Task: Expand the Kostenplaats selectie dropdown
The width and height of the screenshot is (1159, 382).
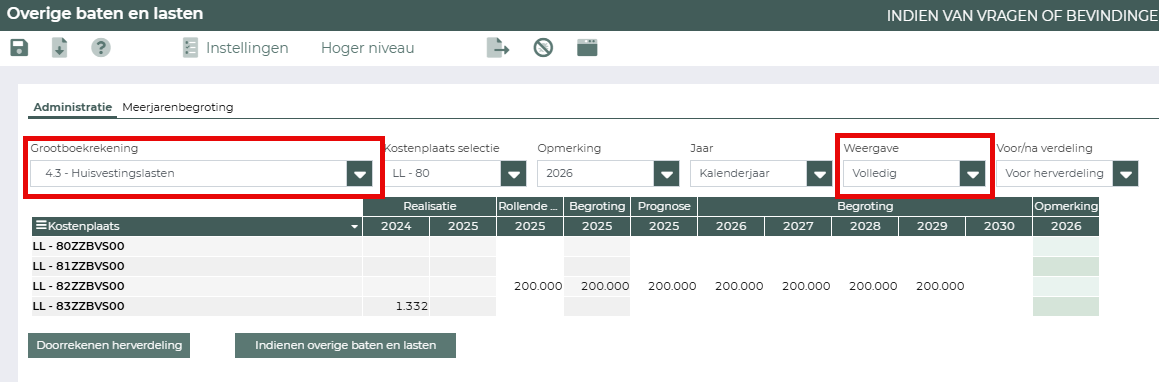Action: coord(513,174)
